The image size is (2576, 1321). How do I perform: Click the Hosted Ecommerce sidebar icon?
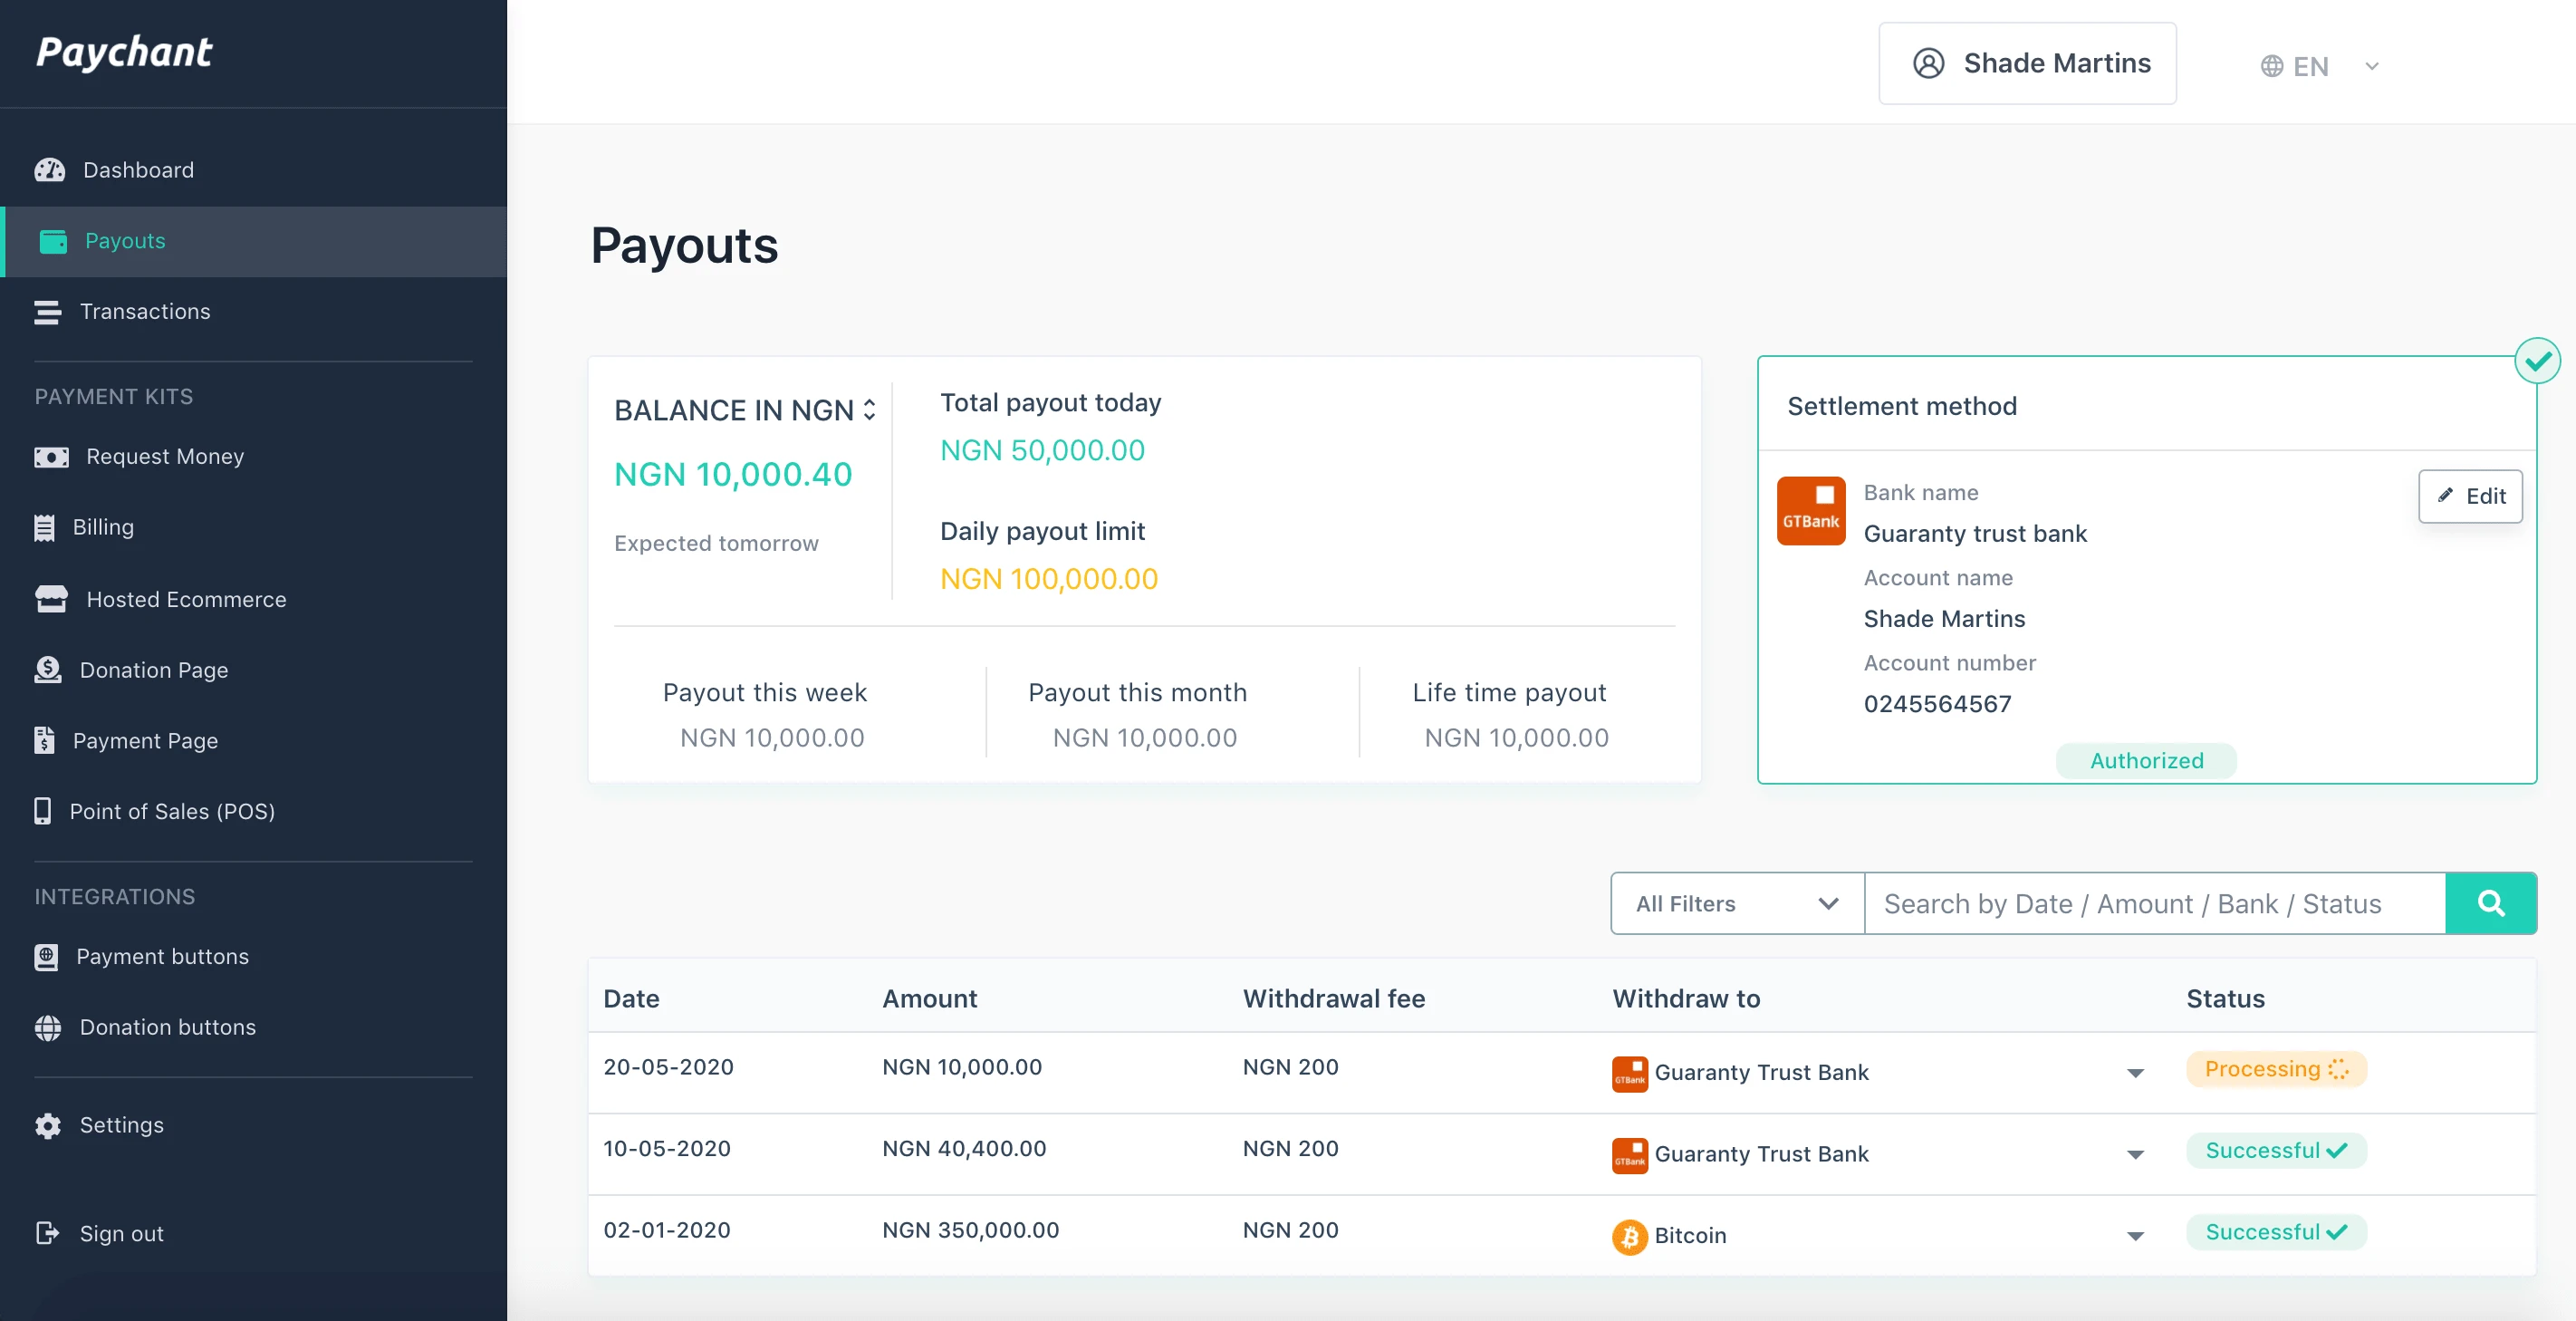tap(49, 598)
